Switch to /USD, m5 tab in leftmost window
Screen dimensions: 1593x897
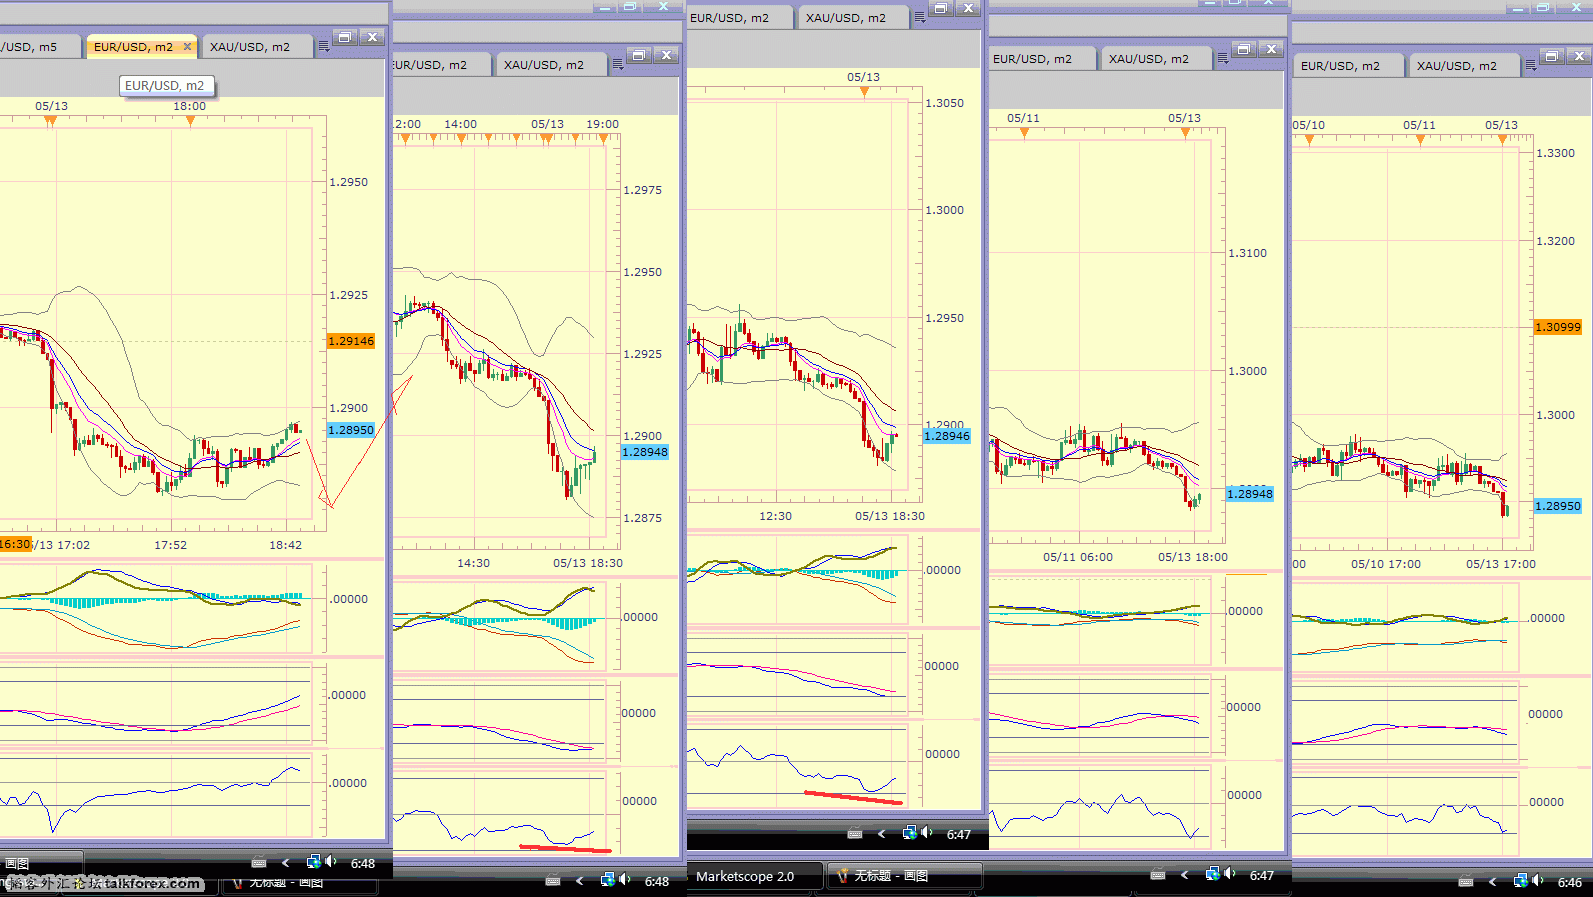40,47
